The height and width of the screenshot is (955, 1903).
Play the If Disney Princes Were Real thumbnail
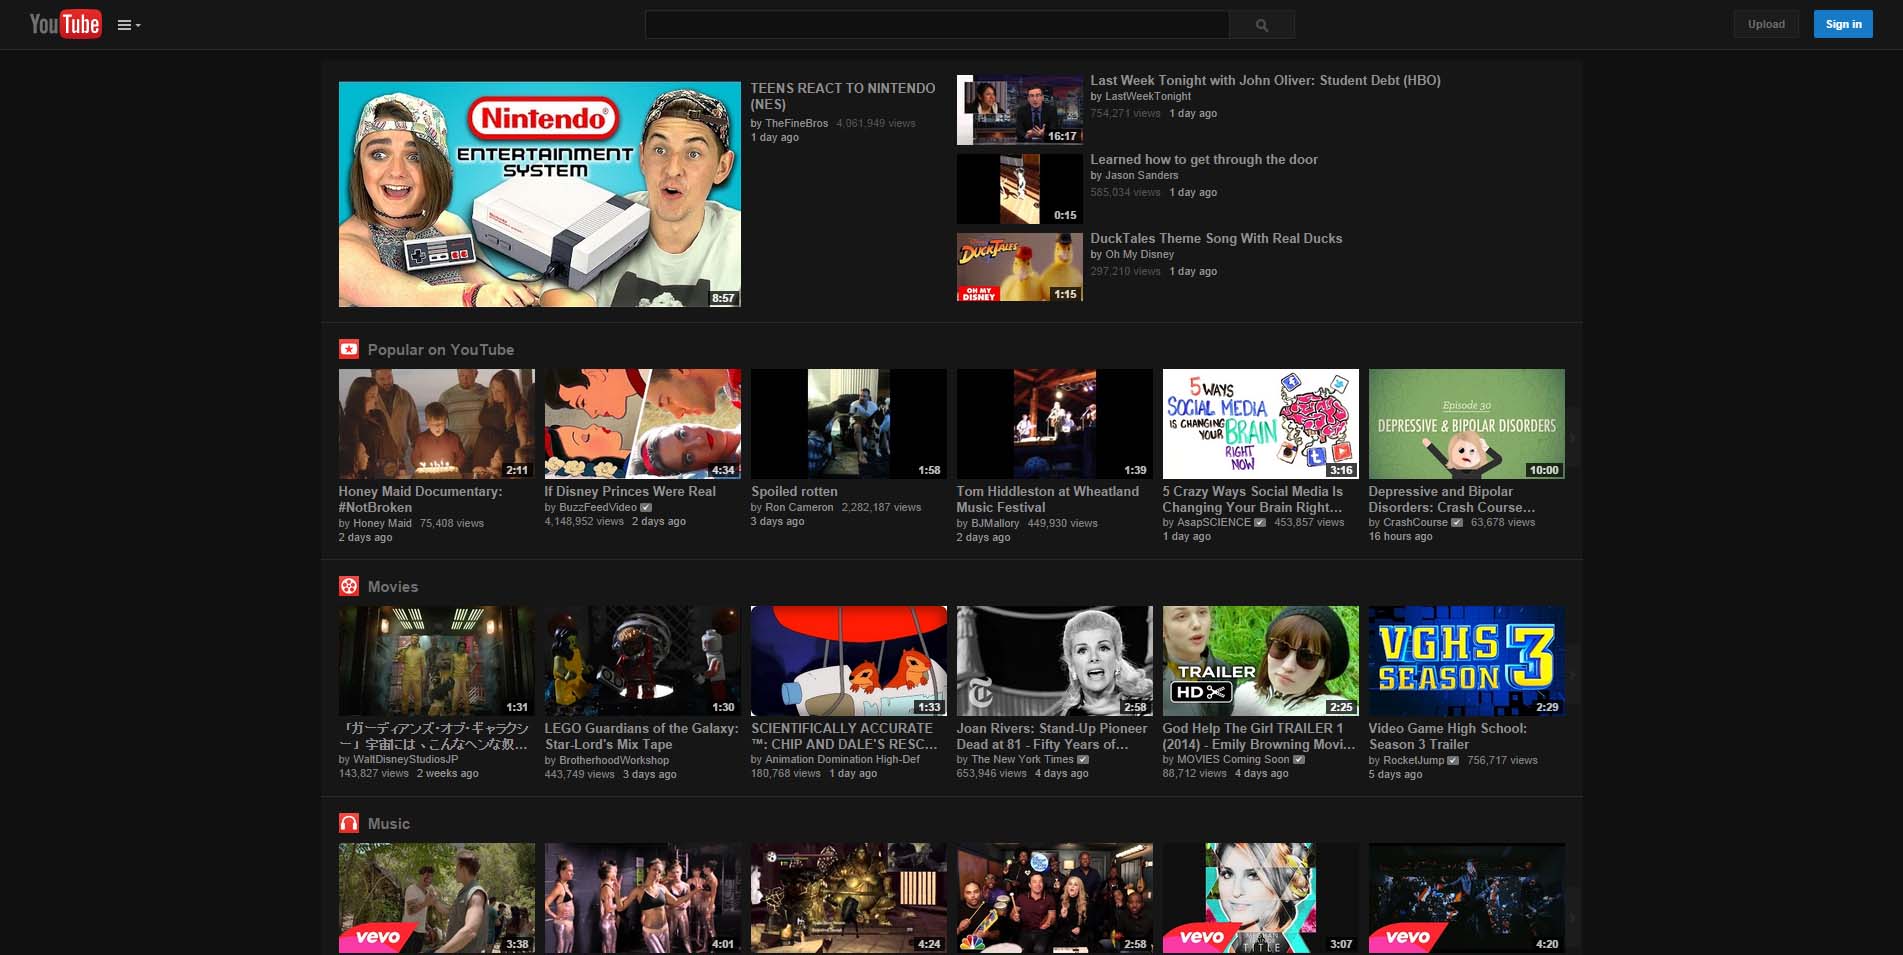pyautogui.click(x=643, y=424)
